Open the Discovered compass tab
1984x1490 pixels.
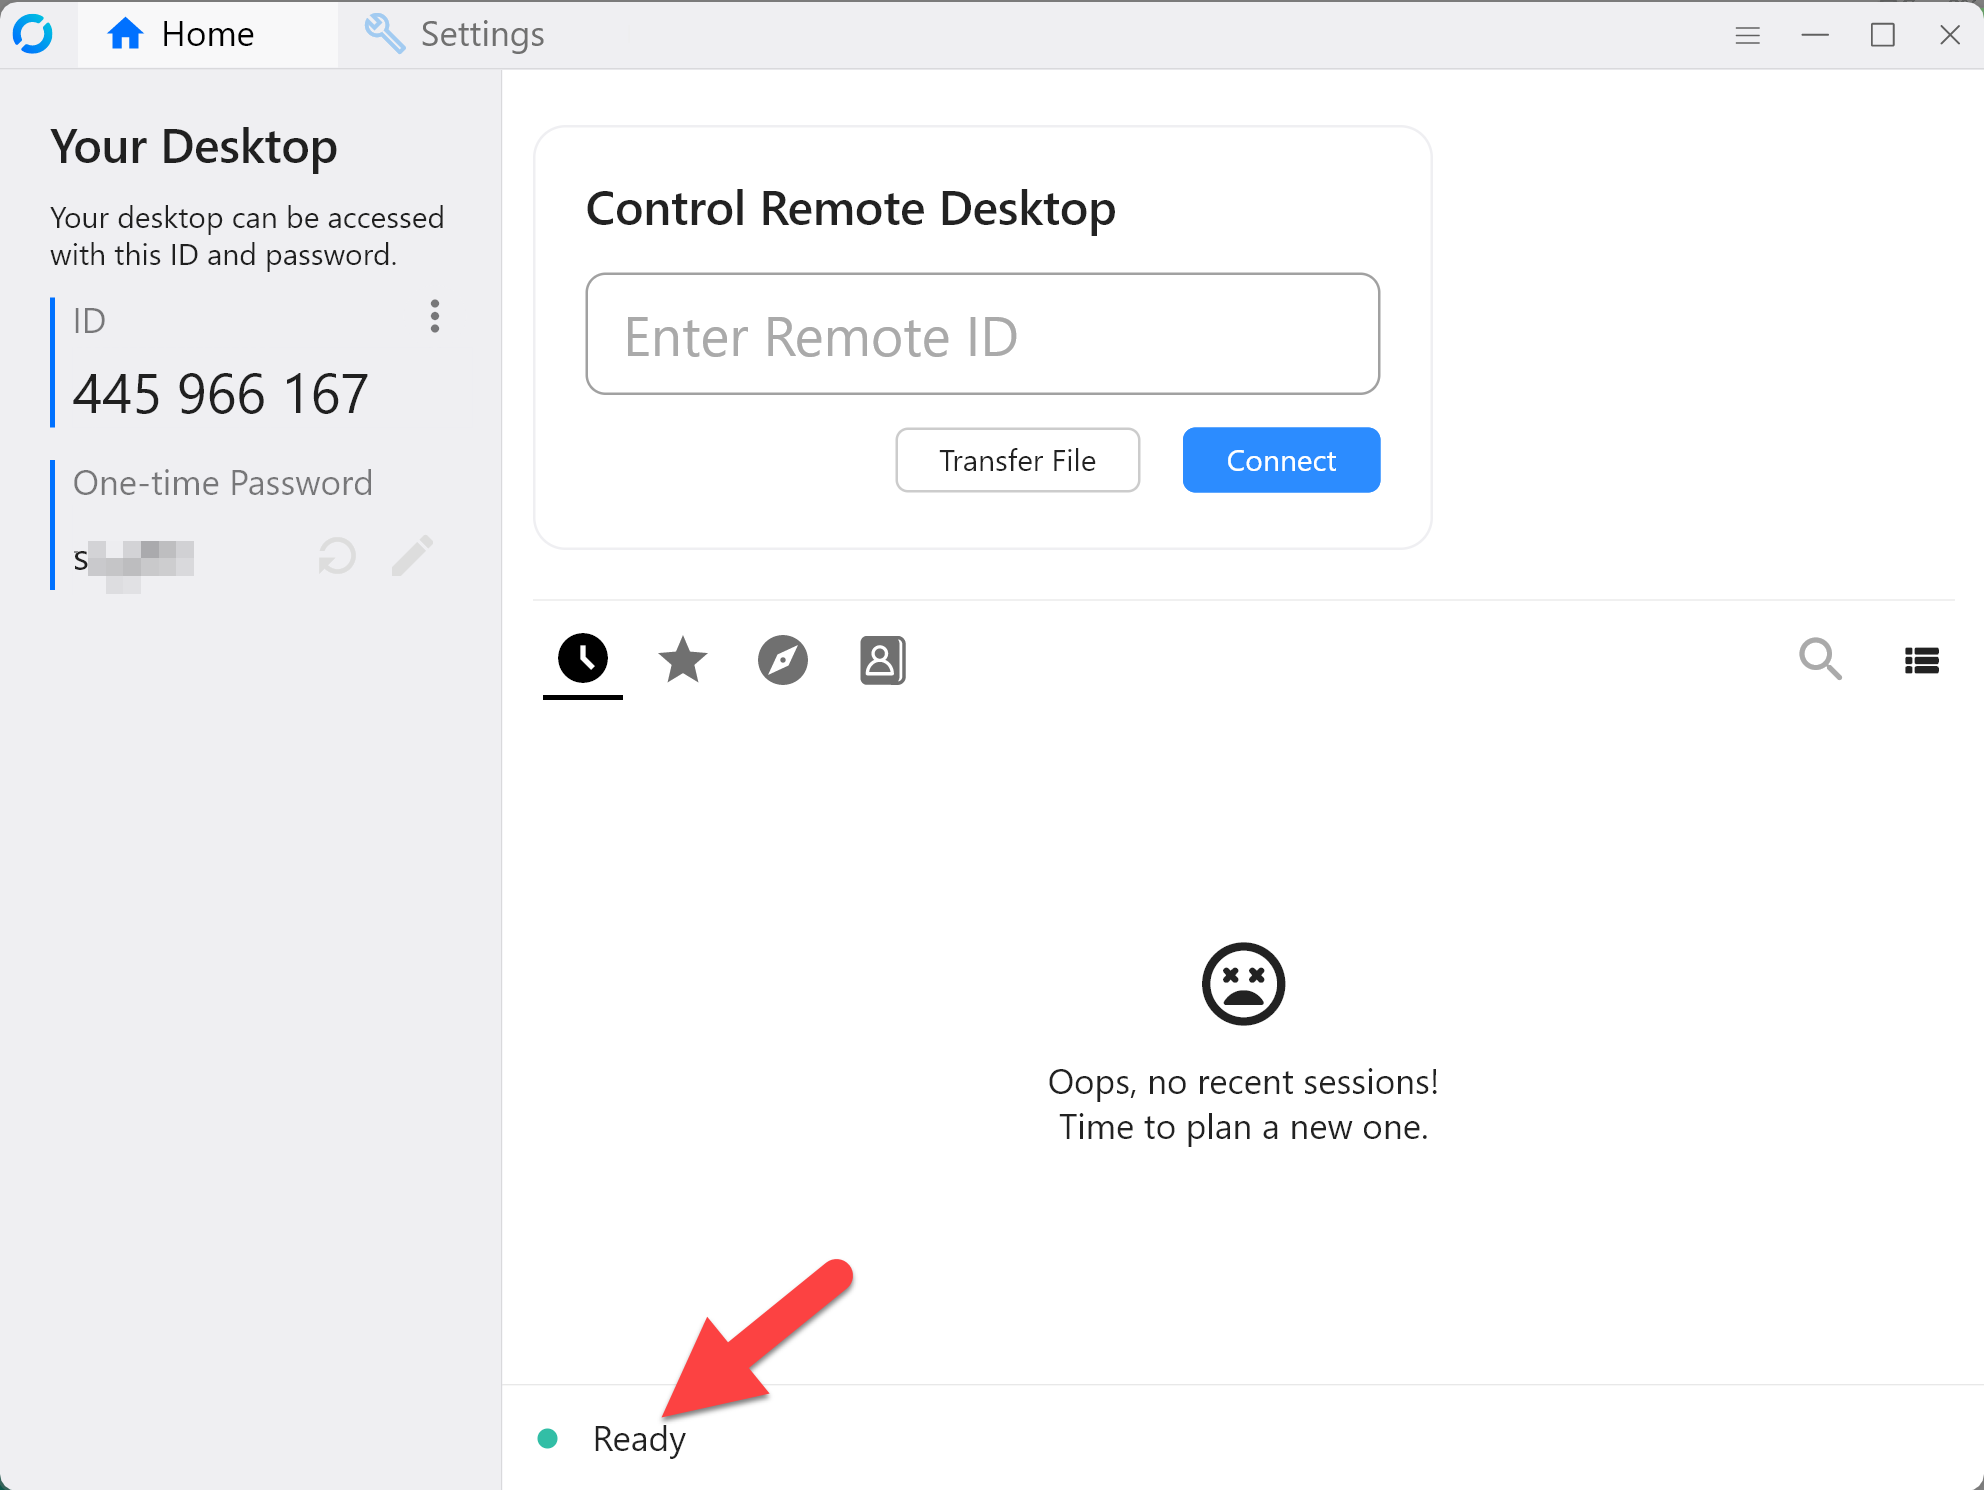[783, 660]
